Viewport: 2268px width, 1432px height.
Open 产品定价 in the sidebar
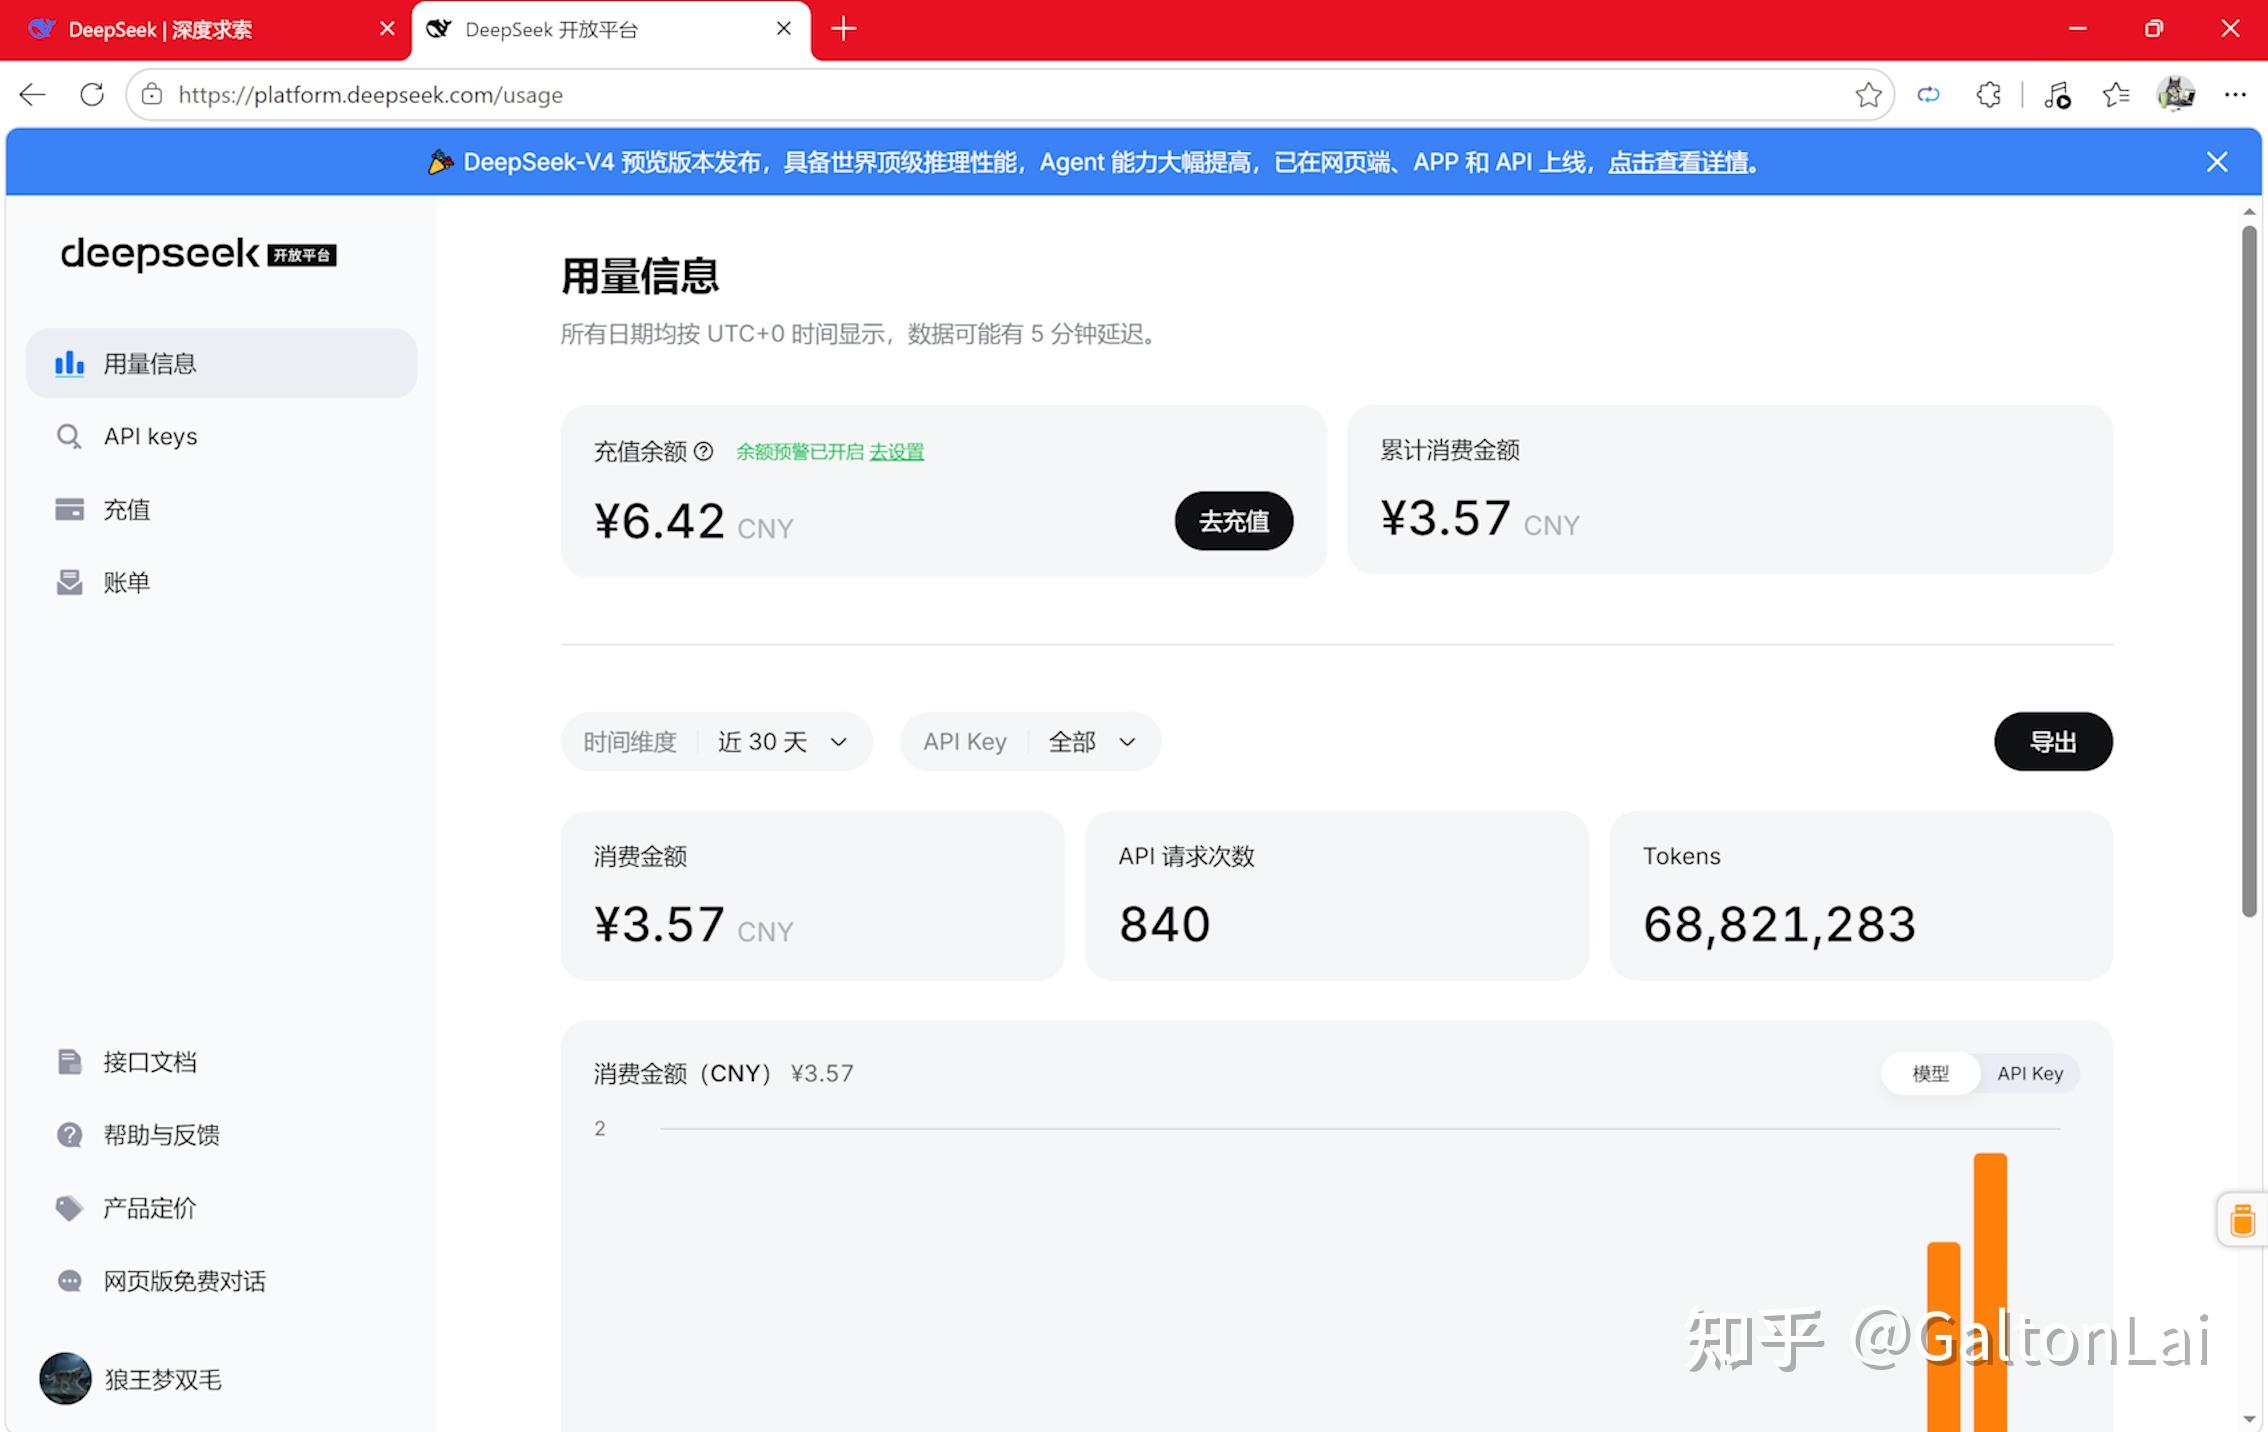pyautogui.click(x=221, y=1207)
